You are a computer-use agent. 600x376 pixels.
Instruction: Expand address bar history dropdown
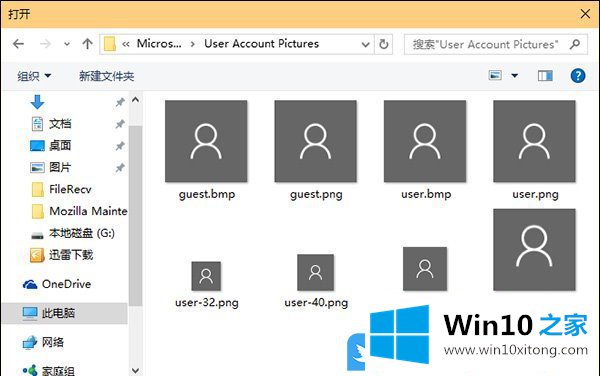365,44
